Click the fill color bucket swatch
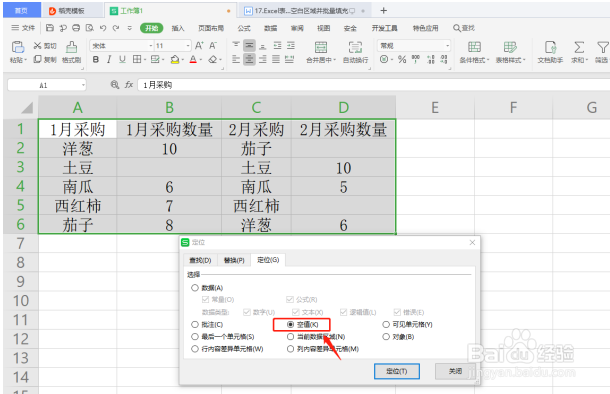This screenshot has width=610, height=394. click(x=175, y=60)
